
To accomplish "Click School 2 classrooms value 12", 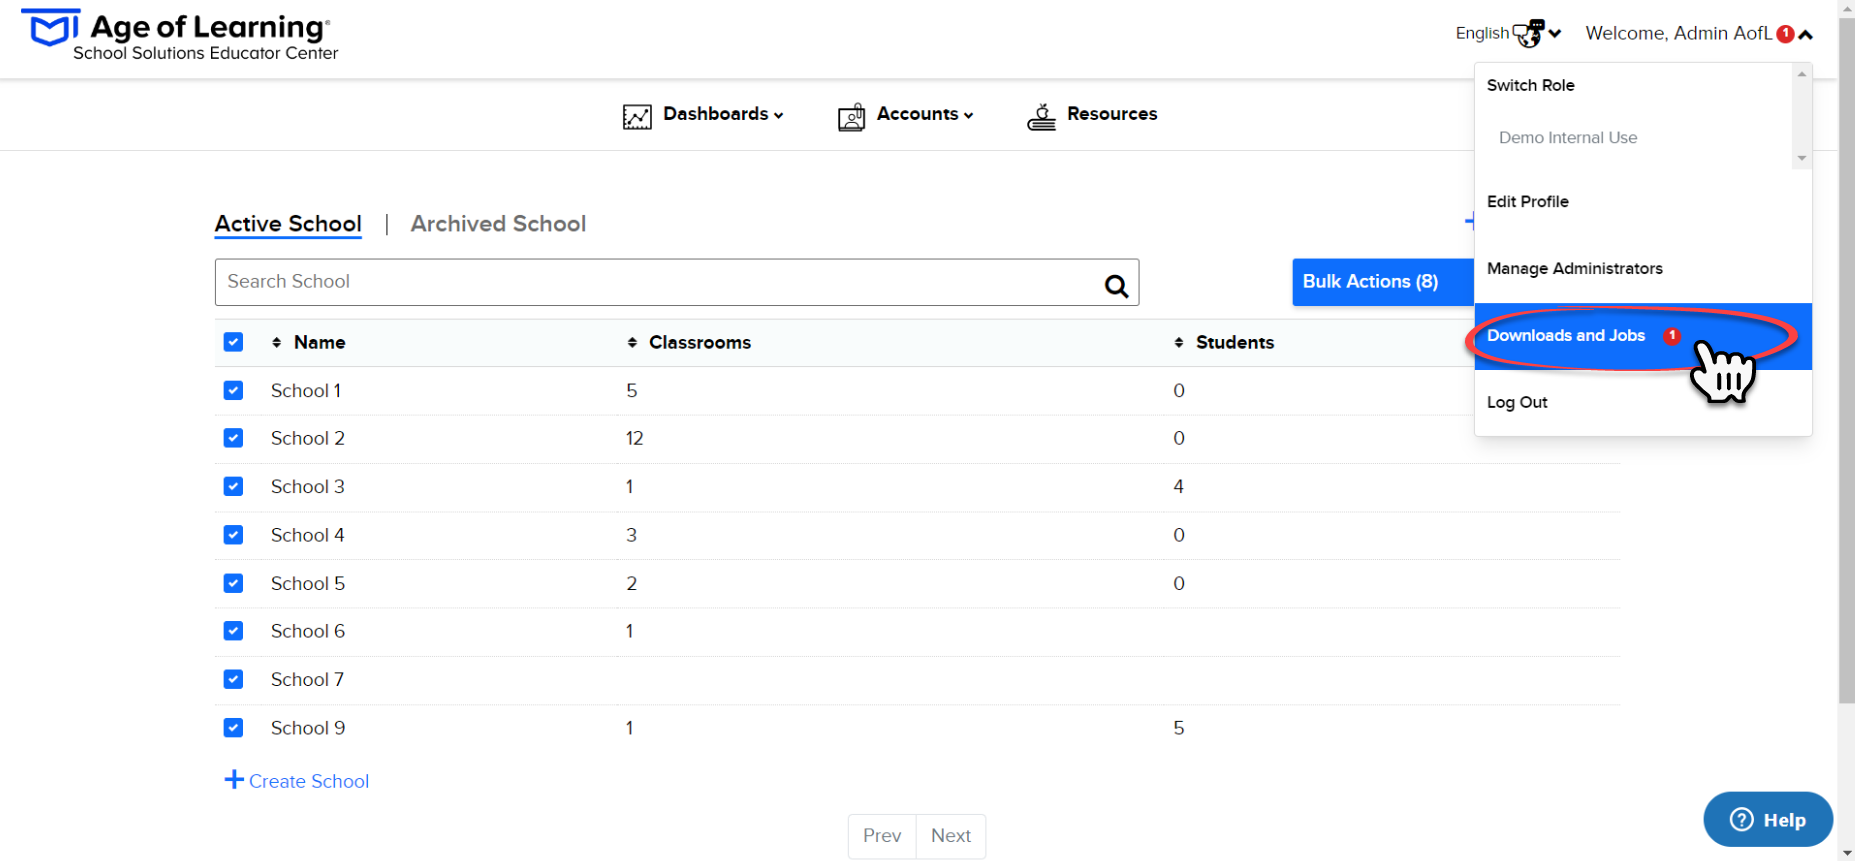I will point(634,438).
